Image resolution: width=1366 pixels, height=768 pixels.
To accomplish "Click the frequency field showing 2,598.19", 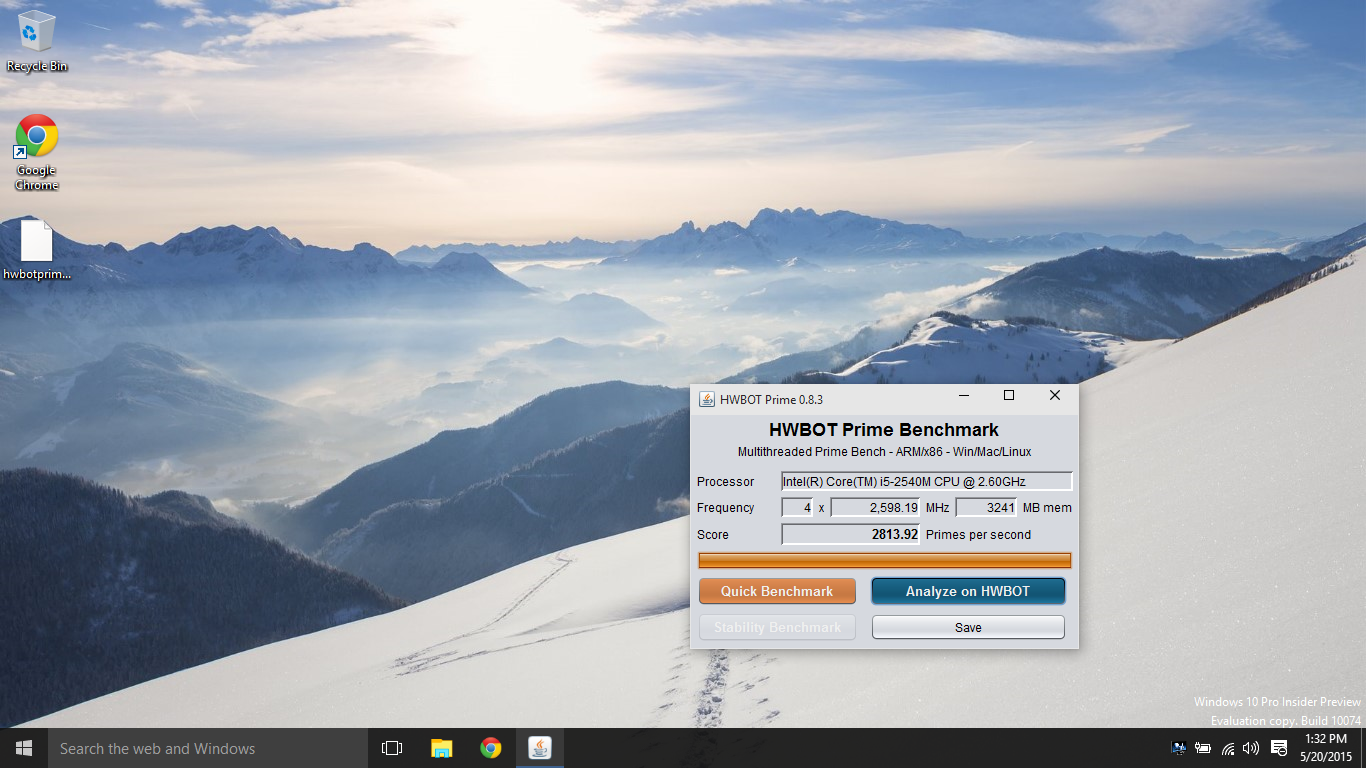I will click(x=875, y=507).
